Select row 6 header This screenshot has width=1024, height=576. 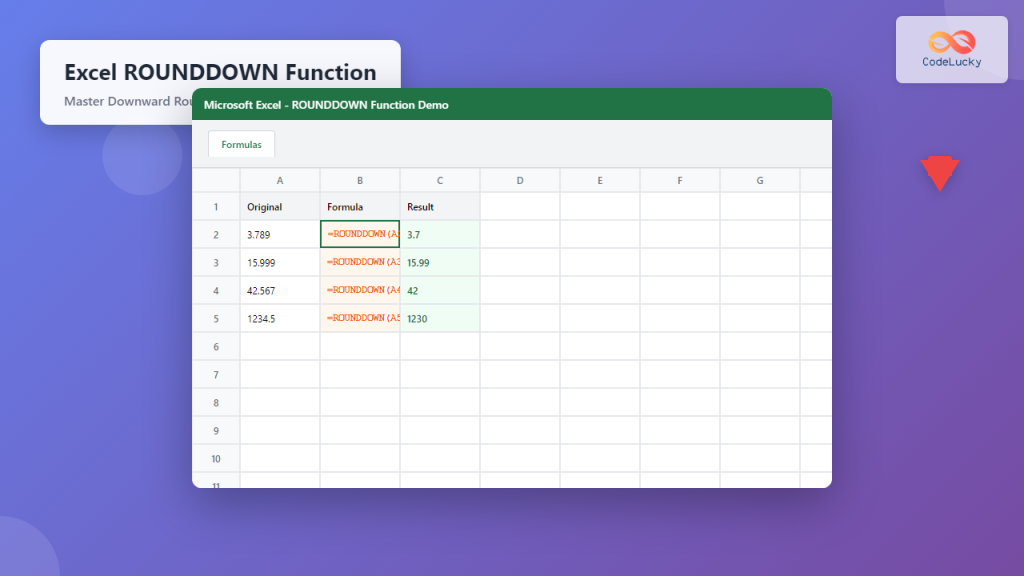pos(216,346)
